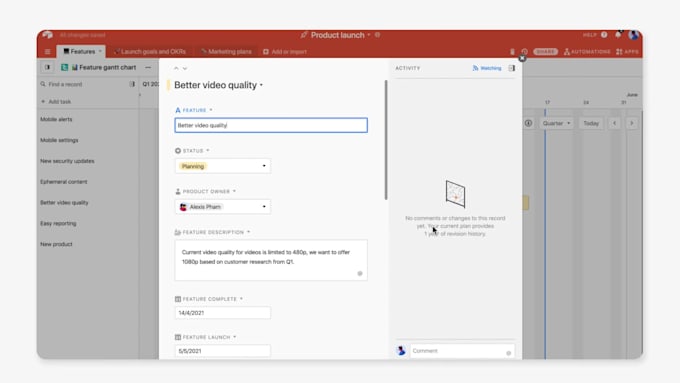Click the Comment input box
The height and width of the screenshot is (383, 680).
(x=462, y=351)
